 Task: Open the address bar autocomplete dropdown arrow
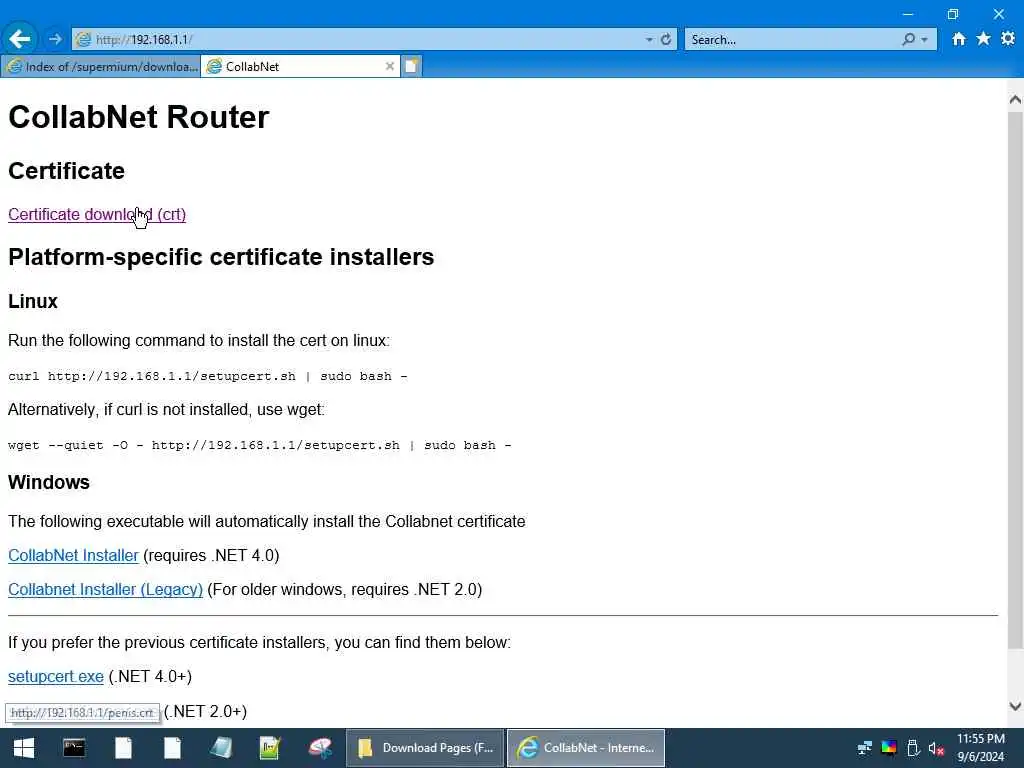(648, 40)
